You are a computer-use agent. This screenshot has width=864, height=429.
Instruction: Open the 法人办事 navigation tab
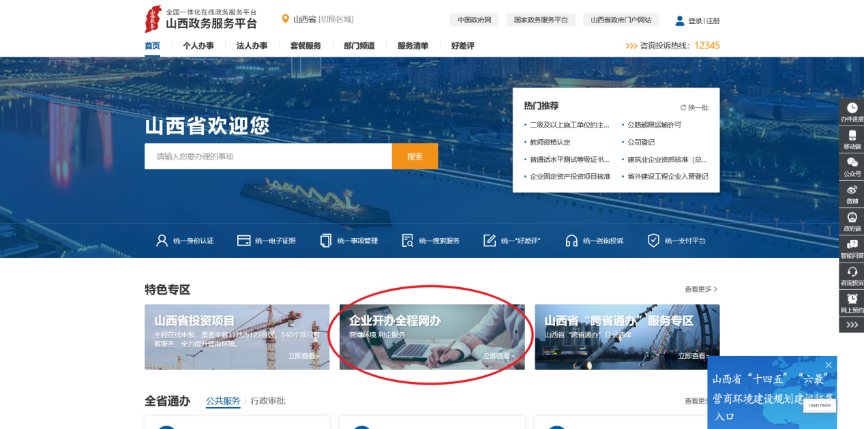coord(251,46)
